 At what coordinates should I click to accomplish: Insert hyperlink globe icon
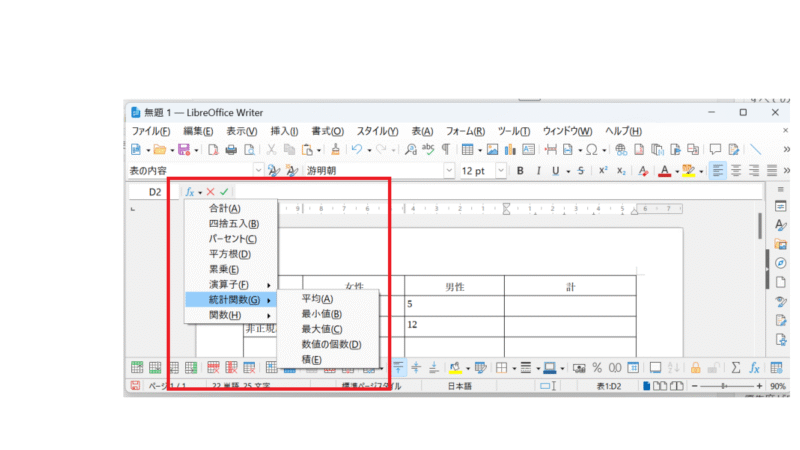621,149
